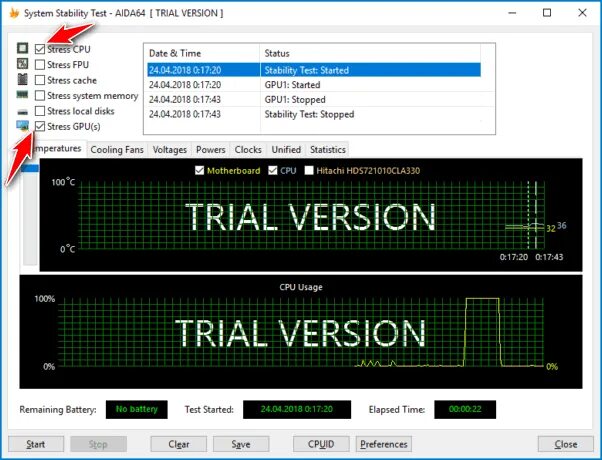Click the AIDA64 flame icon in title bar
This screenshot has width=602, height=460.
pyautogui.click(x=14, y=13)
